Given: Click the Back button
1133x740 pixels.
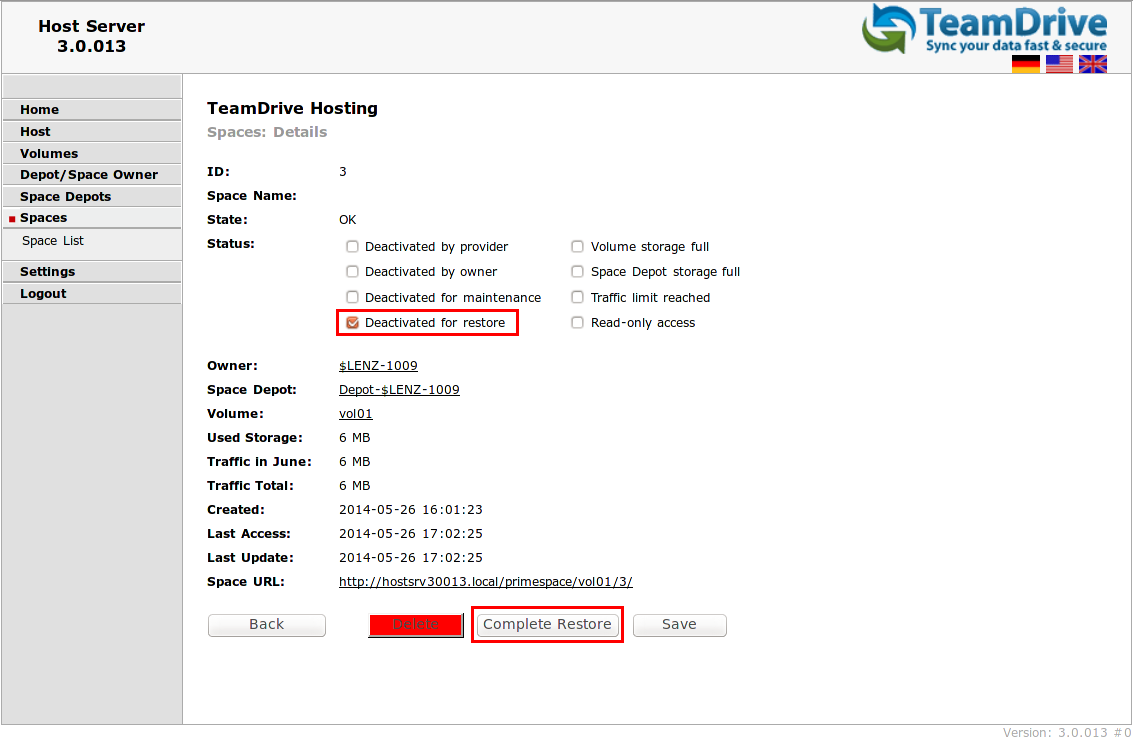Looking at the screenshot, I should pyautogui.click(x=267, y=624).
